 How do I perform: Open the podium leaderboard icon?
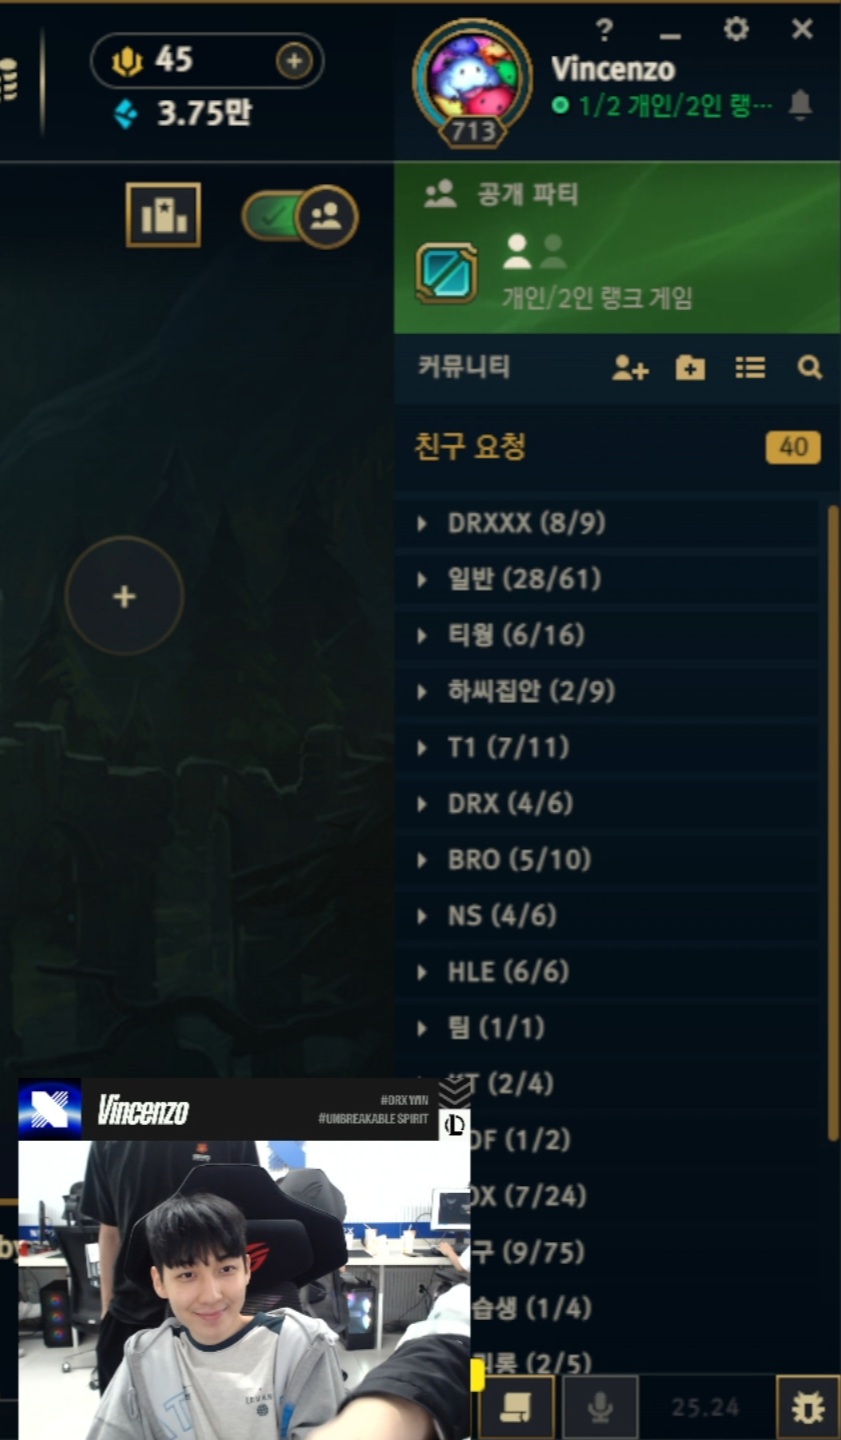click(163, 215)
